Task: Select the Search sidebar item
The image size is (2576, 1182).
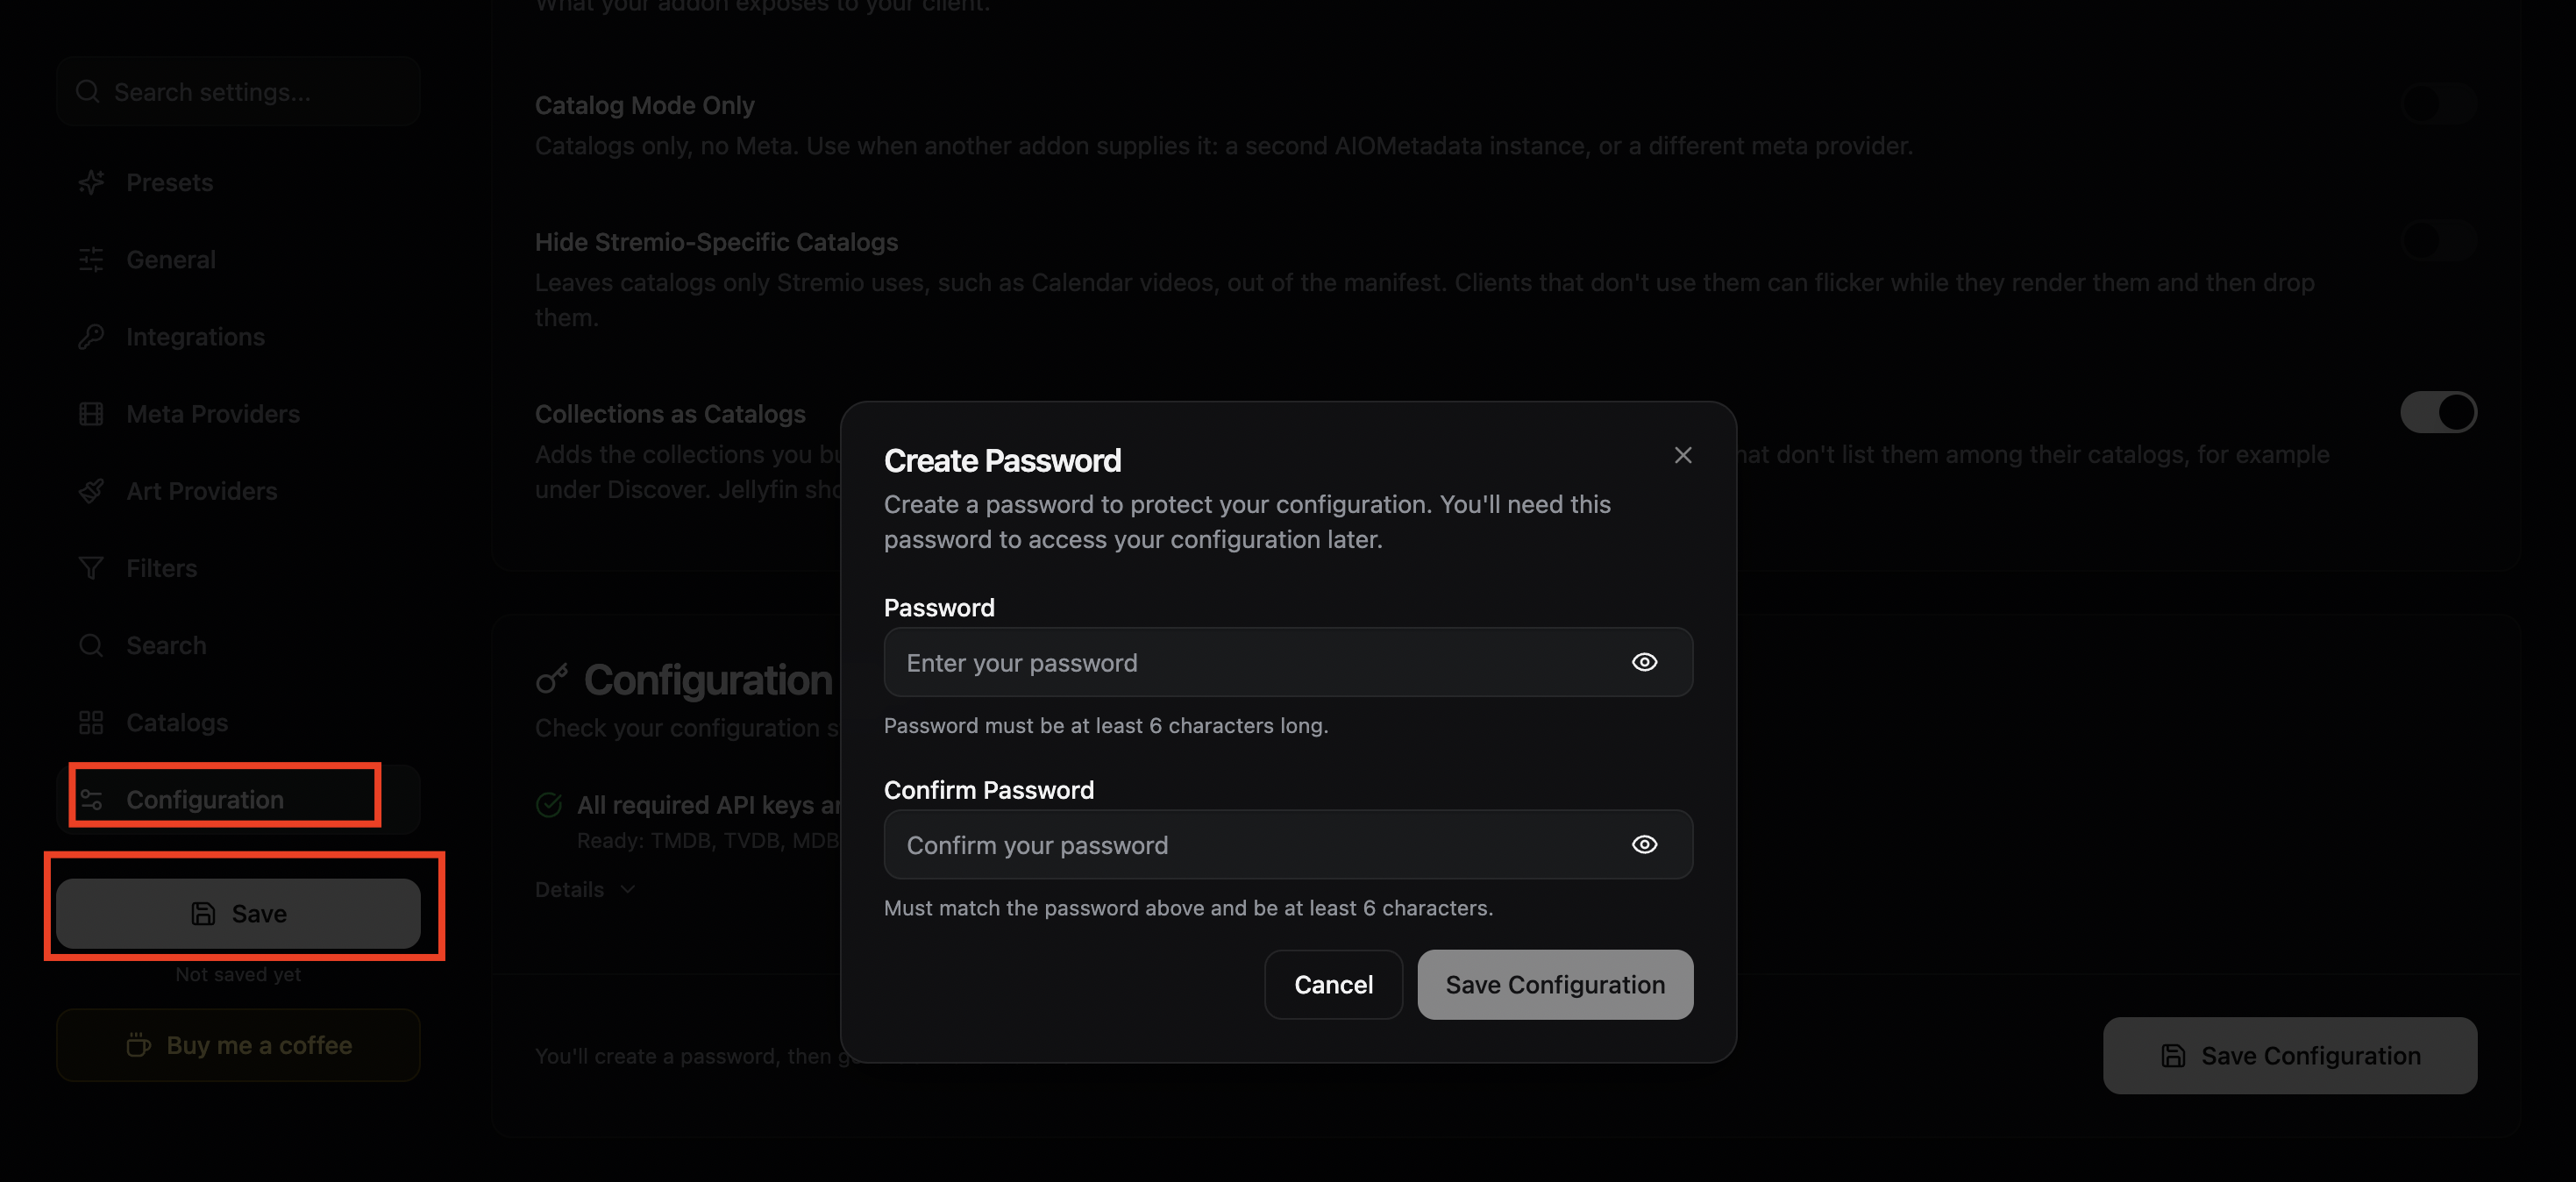Action: pyautogui.click(x=238, y=645)
